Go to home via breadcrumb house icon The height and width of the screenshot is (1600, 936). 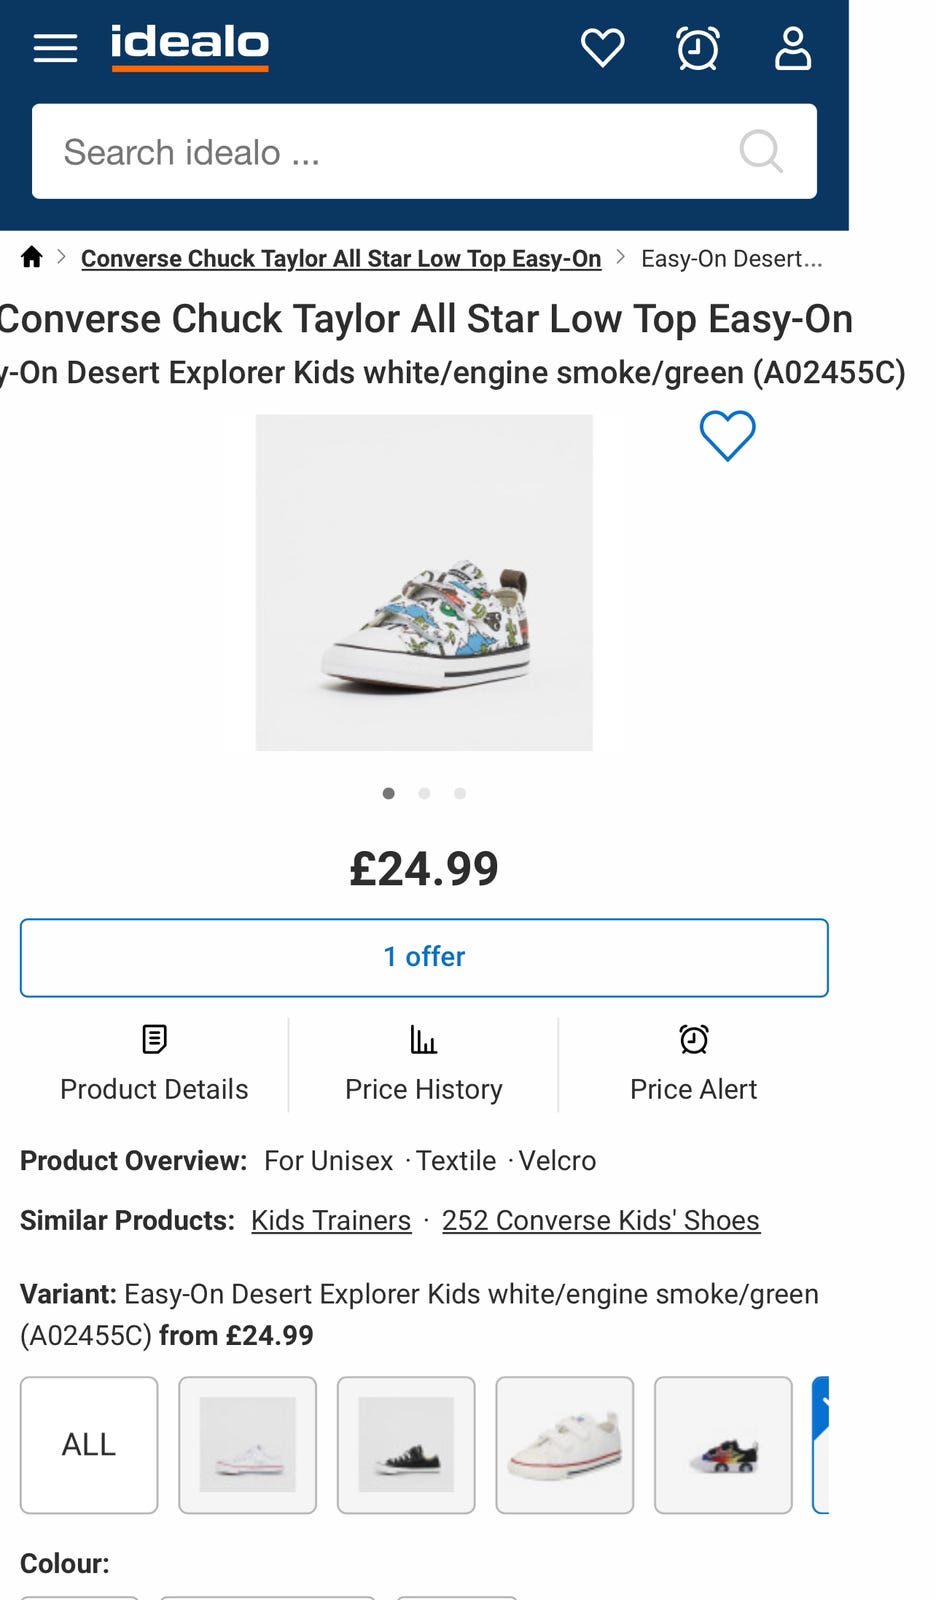click(x=32, y=258)
